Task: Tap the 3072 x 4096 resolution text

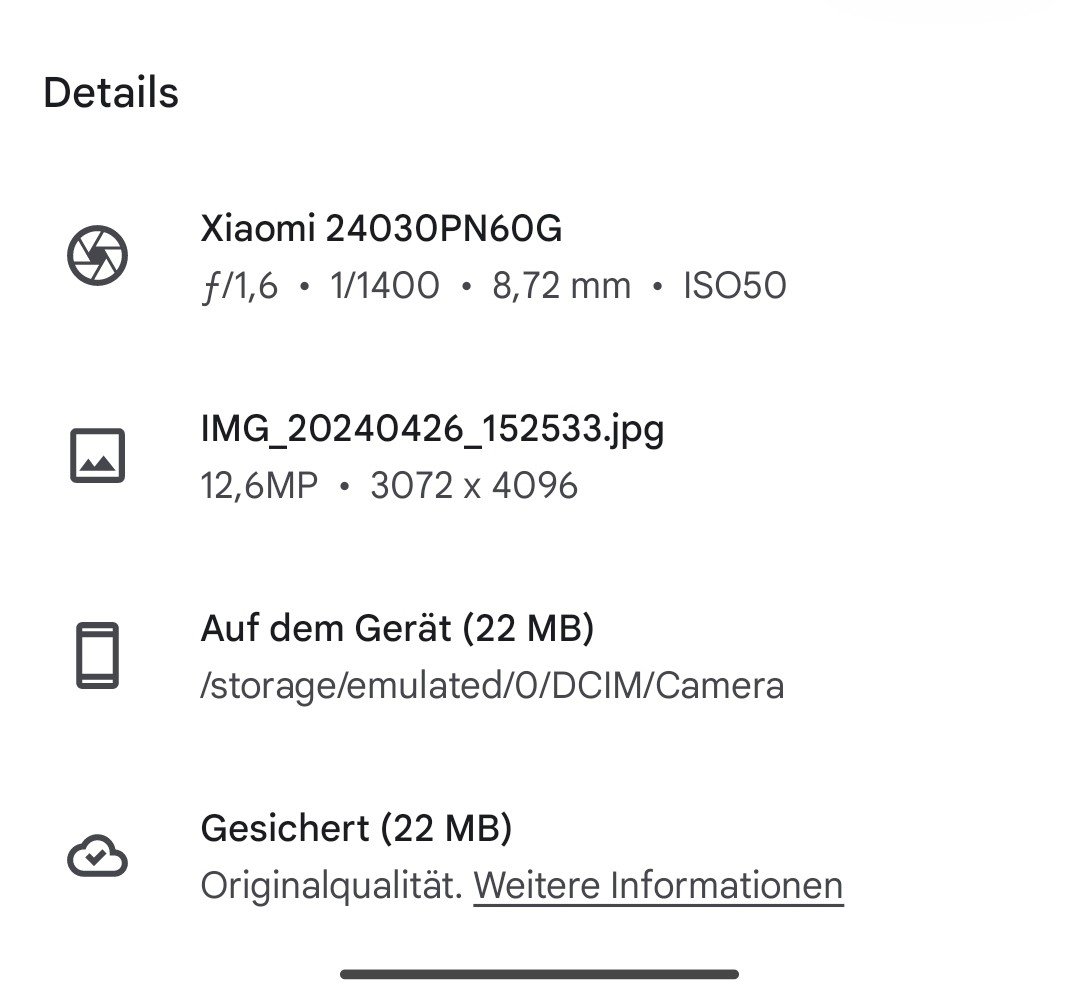Action: (473, 487)
